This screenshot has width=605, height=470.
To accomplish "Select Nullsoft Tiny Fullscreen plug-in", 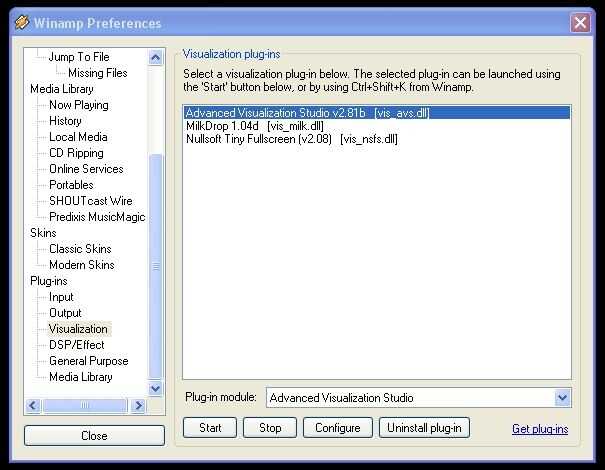I will click(377, 139).
